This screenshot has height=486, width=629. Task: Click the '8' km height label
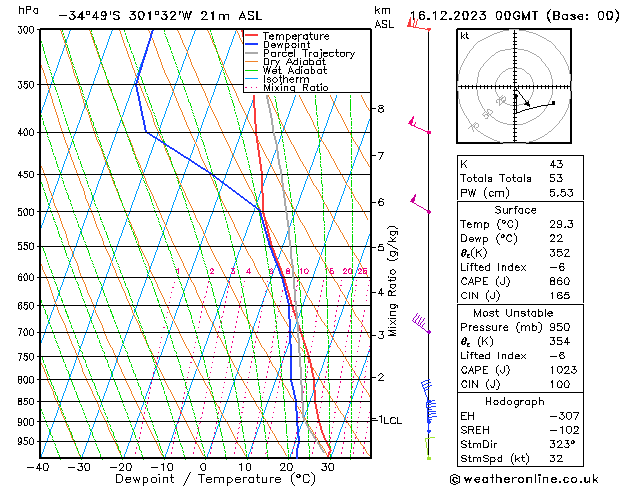coord(380,109)
